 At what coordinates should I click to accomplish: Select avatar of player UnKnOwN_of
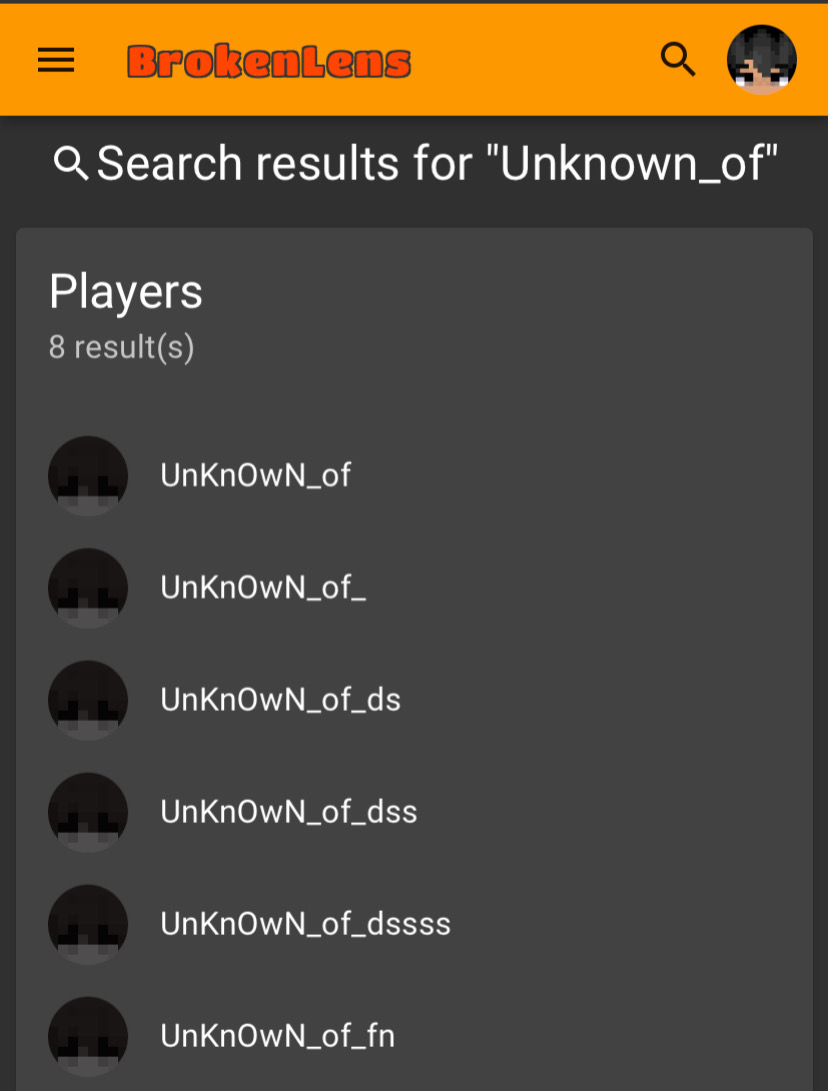88,476
